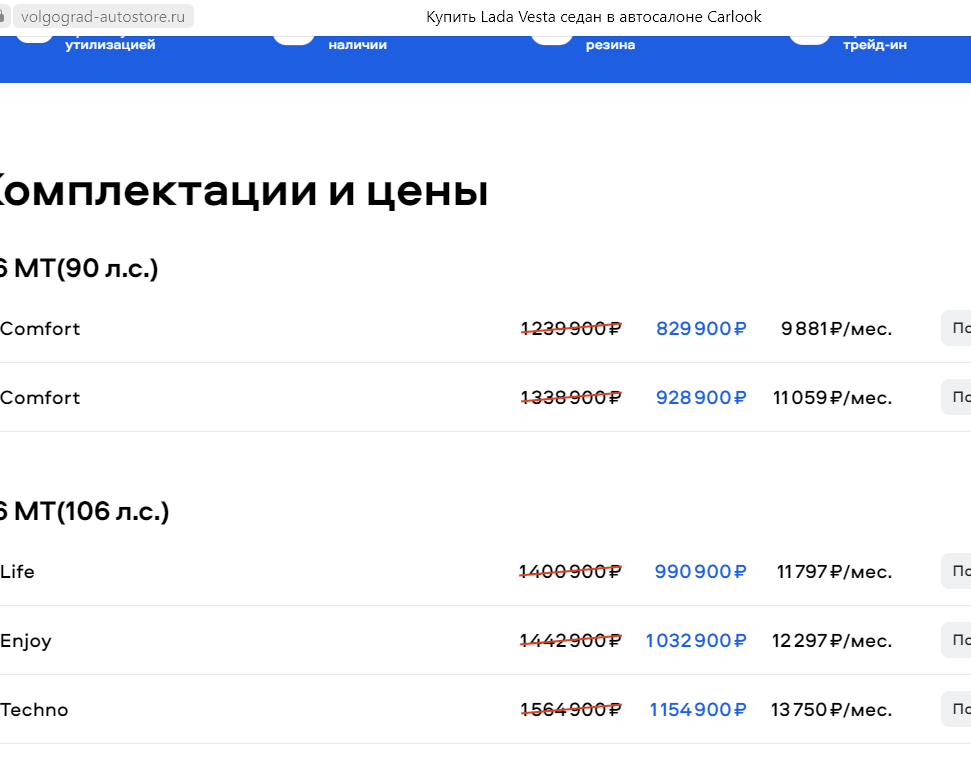The width and height of the screenshot is (971, 760).
Task: Click the crossed-out price 1 400 900 ₽
Action: pyautogui.click(x=570, y=571)
